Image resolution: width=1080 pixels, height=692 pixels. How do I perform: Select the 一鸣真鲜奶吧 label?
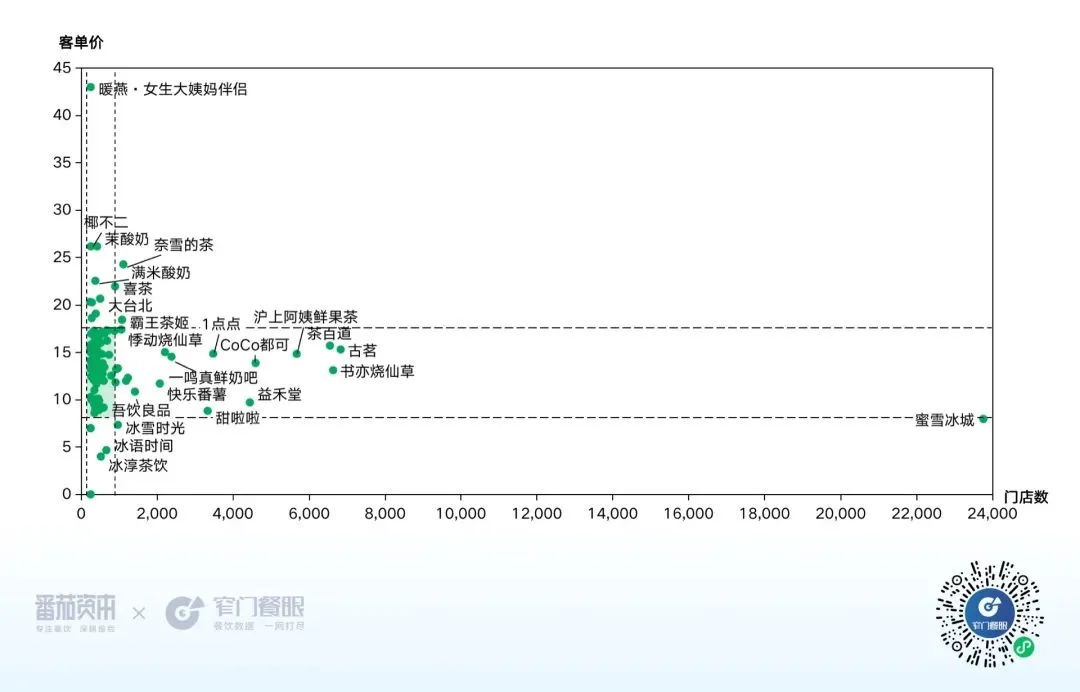click(x=214, y=377)
